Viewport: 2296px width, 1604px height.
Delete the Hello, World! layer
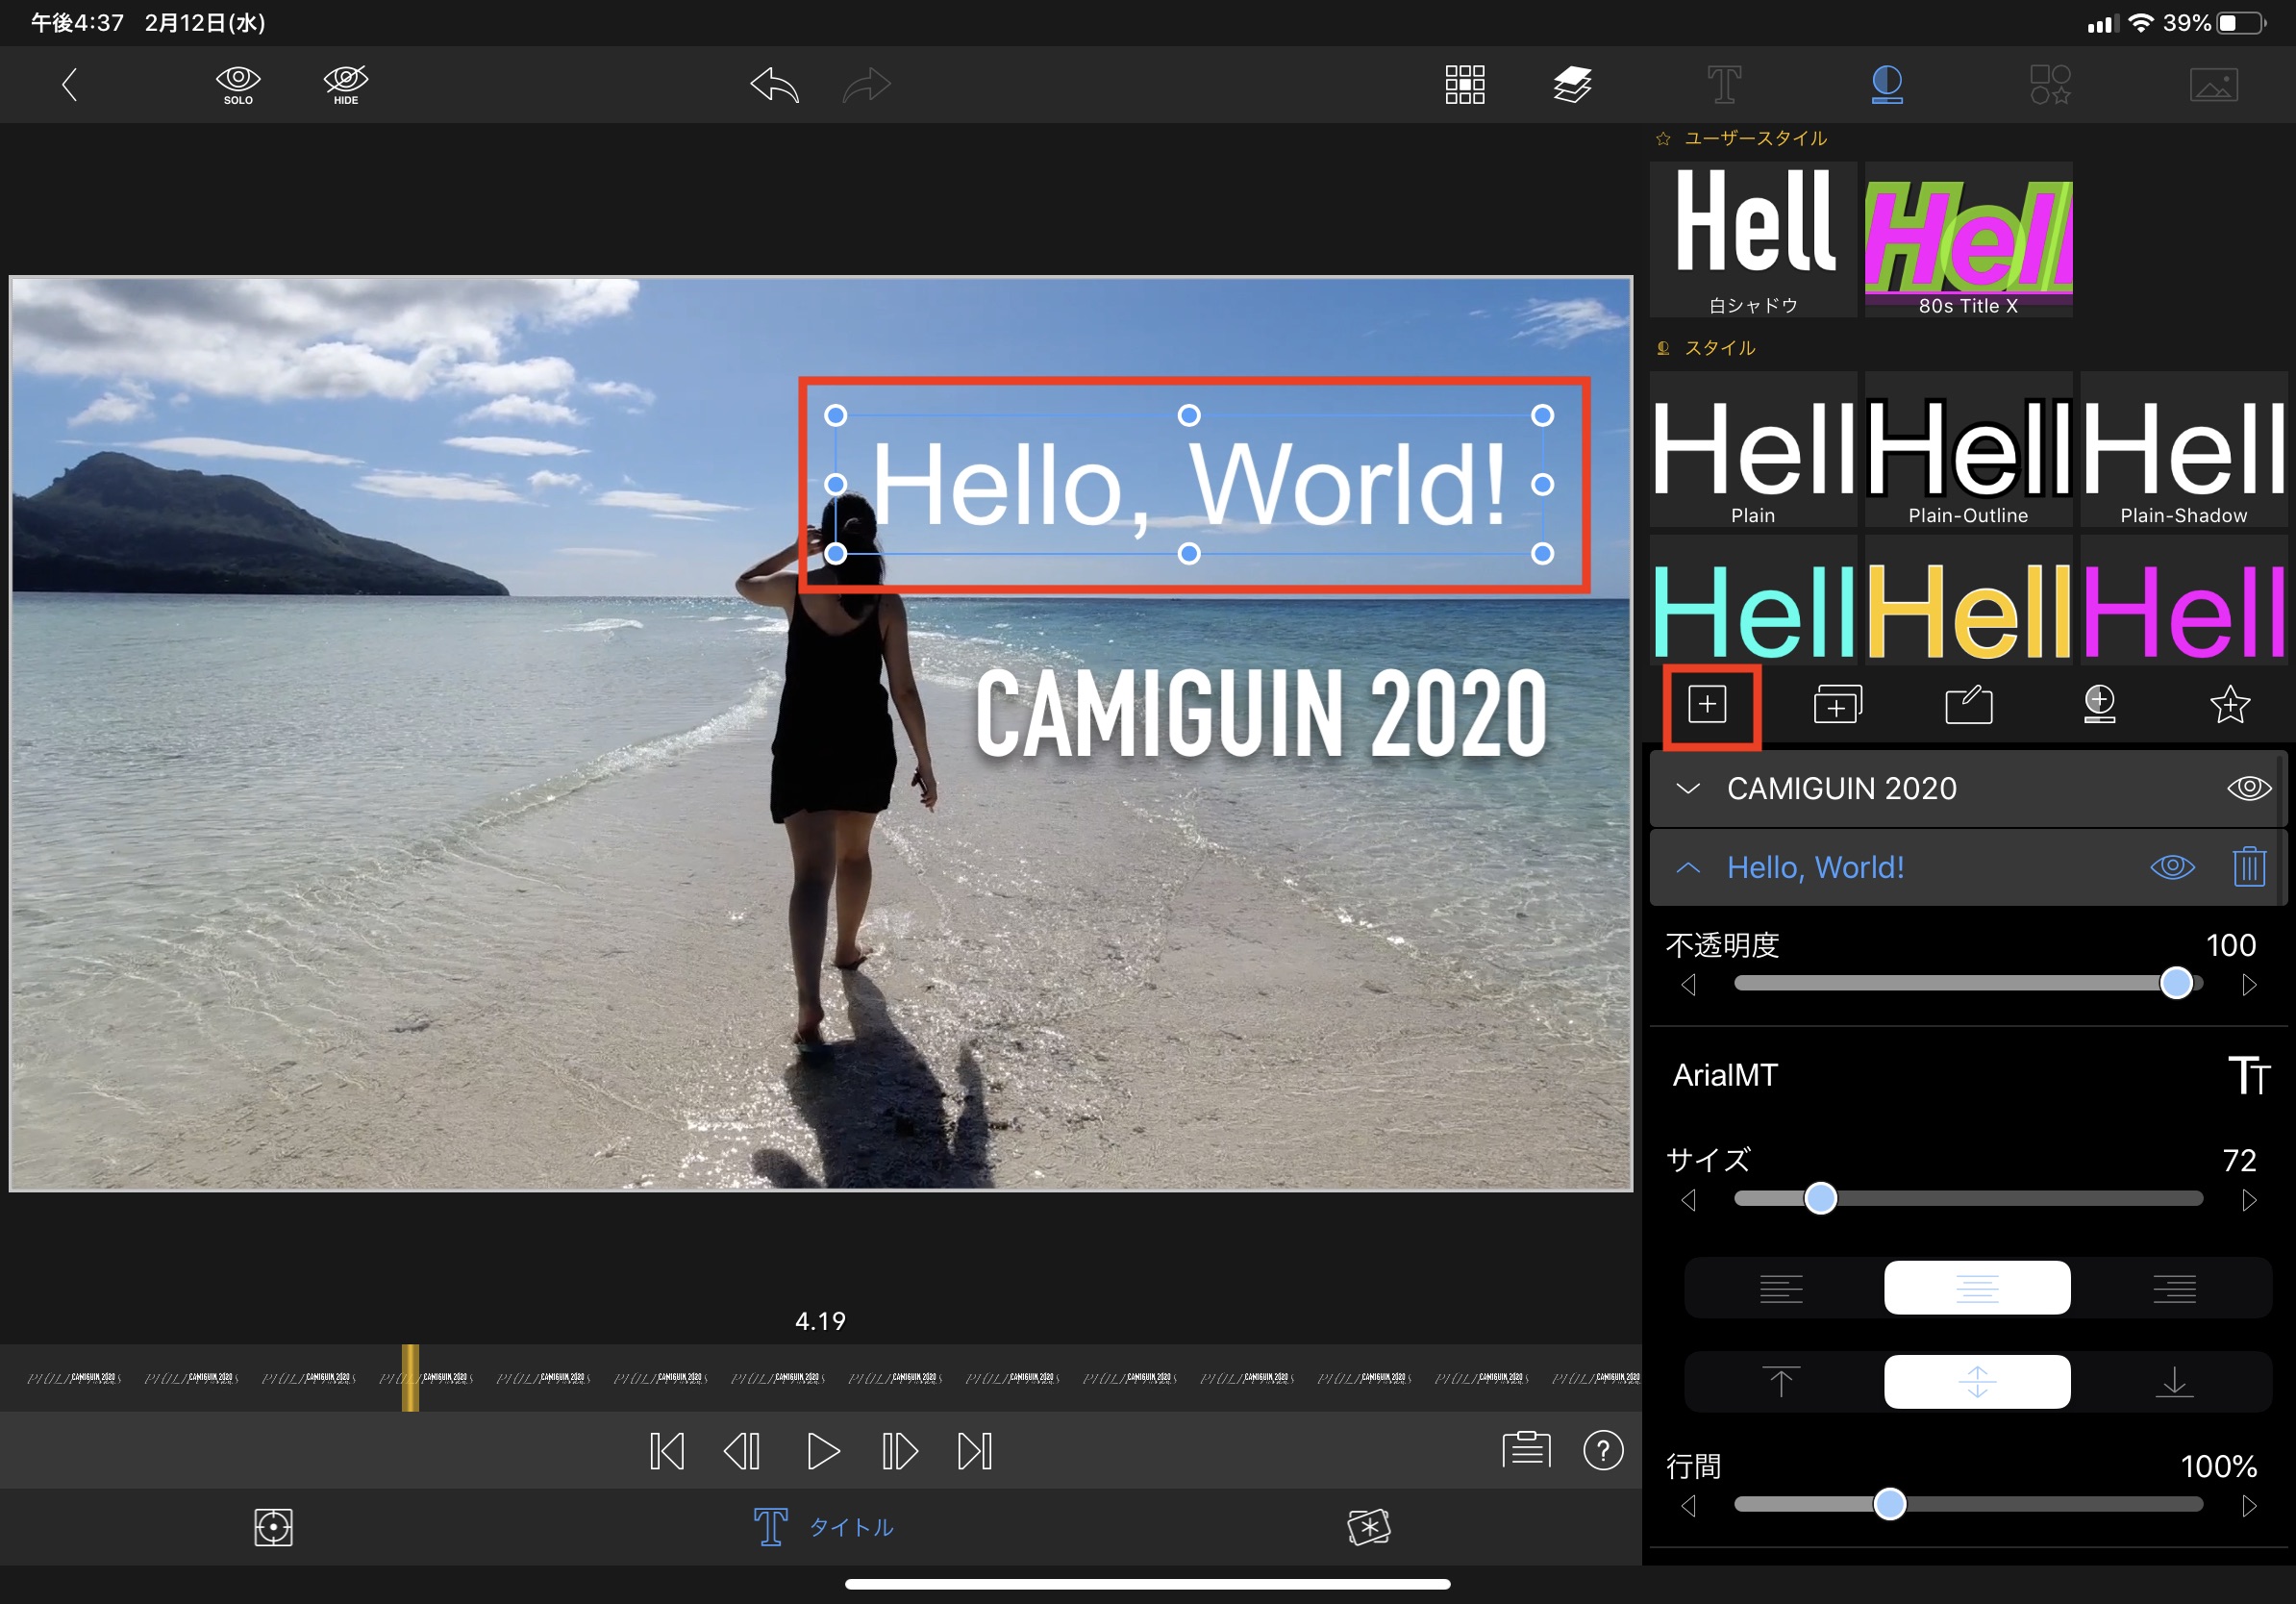2248,867
